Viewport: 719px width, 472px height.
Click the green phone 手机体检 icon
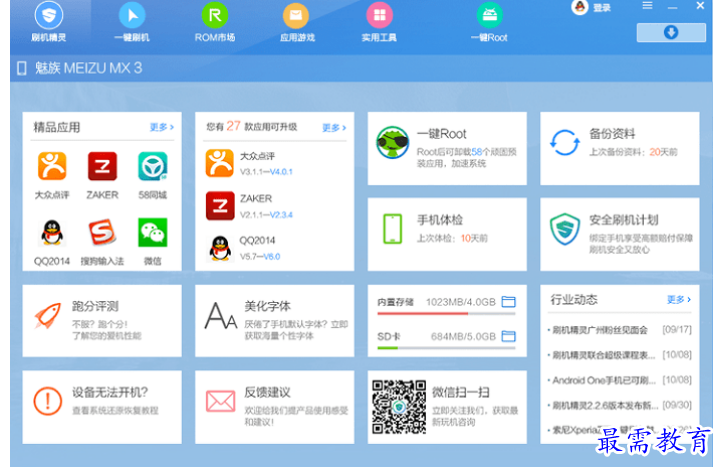point(393,228)
